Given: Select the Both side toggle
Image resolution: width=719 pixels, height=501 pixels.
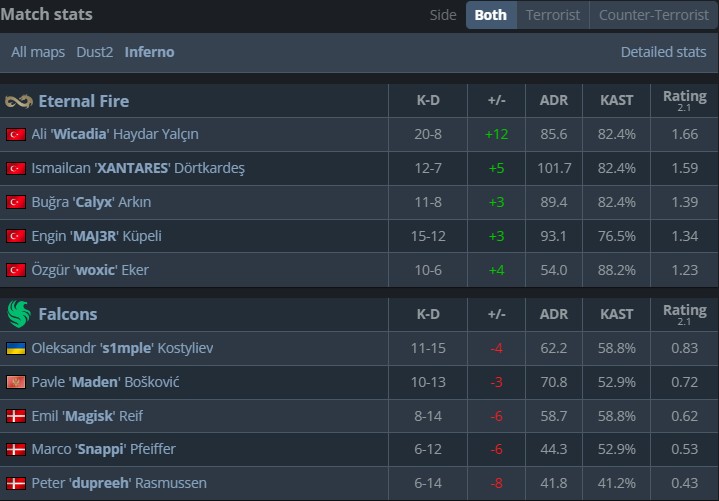Looking at the screenshot, I should pos(490,15).
